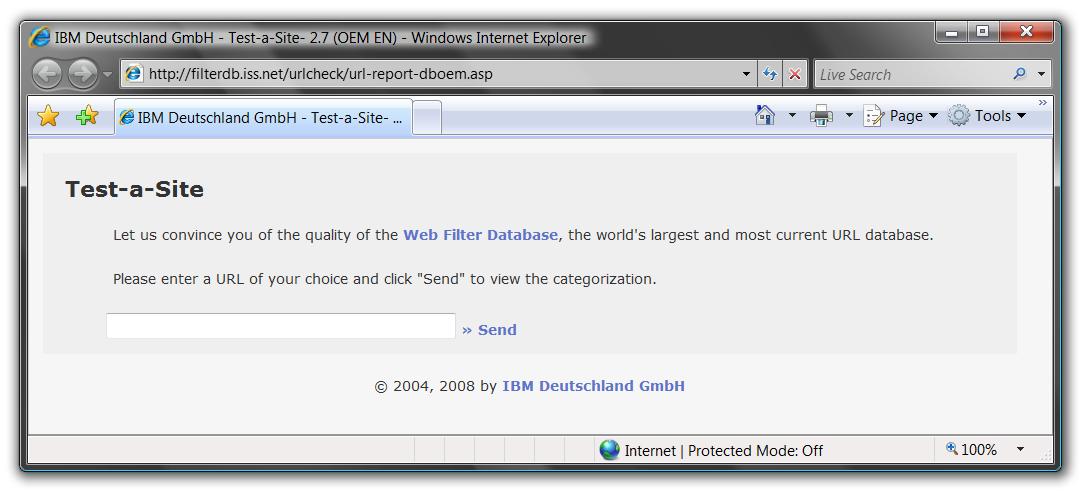The image size is (1081, 493).
Task: Click the Send link
Action: [x=490, y=330]
